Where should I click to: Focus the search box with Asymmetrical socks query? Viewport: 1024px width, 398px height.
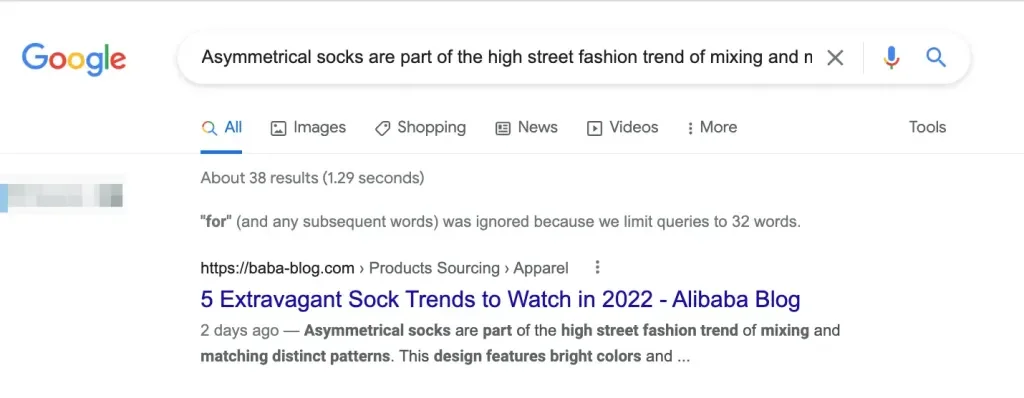coord(507,58)
